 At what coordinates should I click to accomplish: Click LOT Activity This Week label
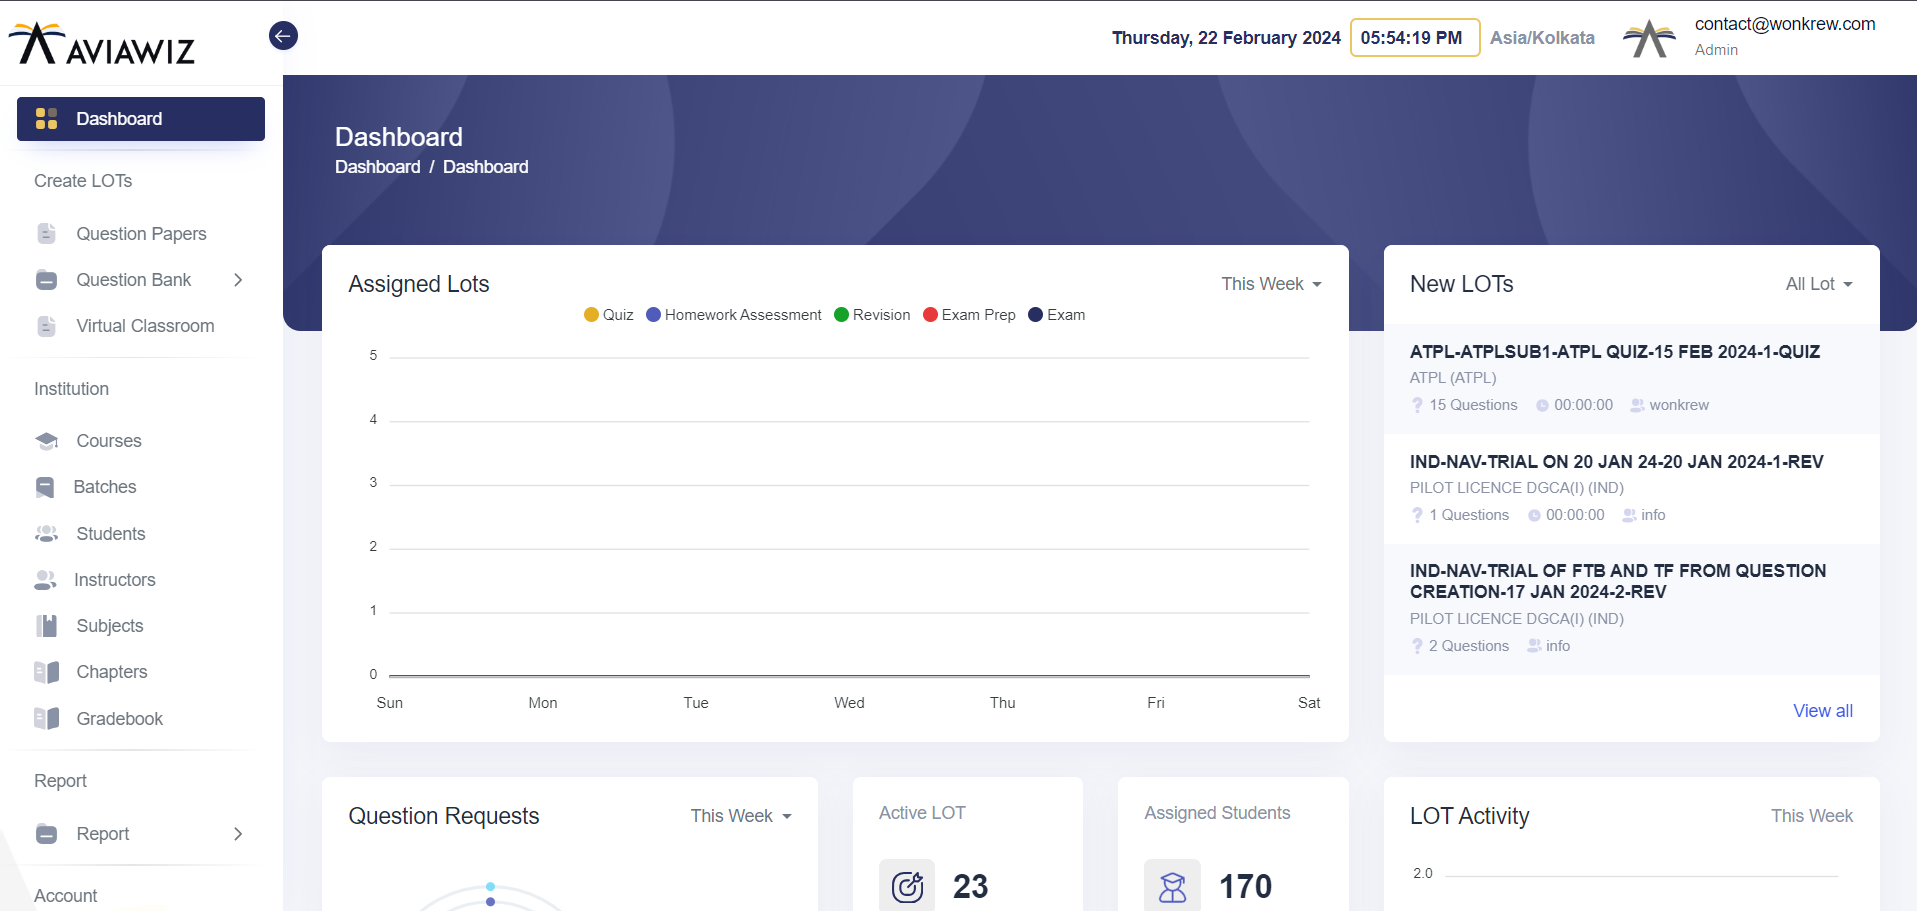(x=1812, y=816)
